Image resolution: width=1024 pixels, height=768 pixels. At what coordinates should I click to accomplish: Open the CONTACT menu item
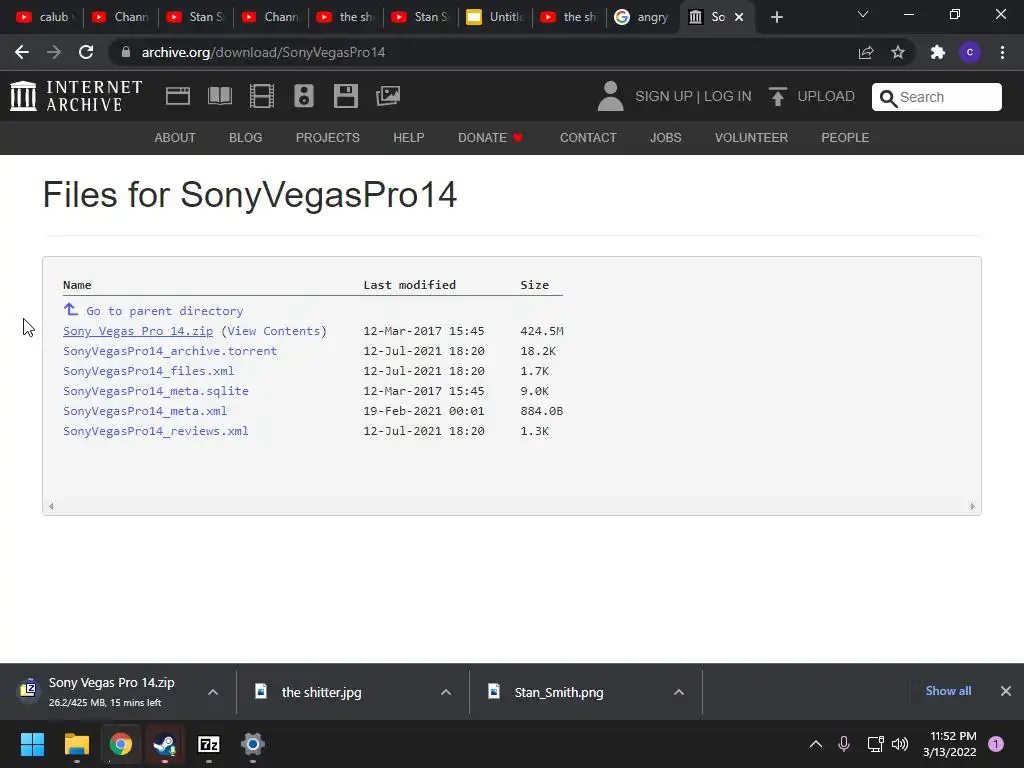pyautogui.click(x=588, y=138)
